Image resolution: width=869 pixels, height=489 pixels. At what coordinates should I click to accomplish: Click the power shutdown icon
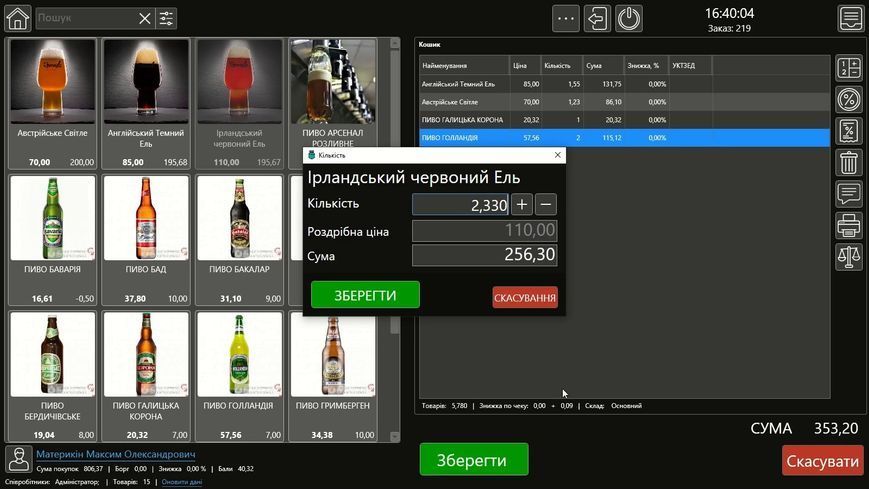click(629, 19)
